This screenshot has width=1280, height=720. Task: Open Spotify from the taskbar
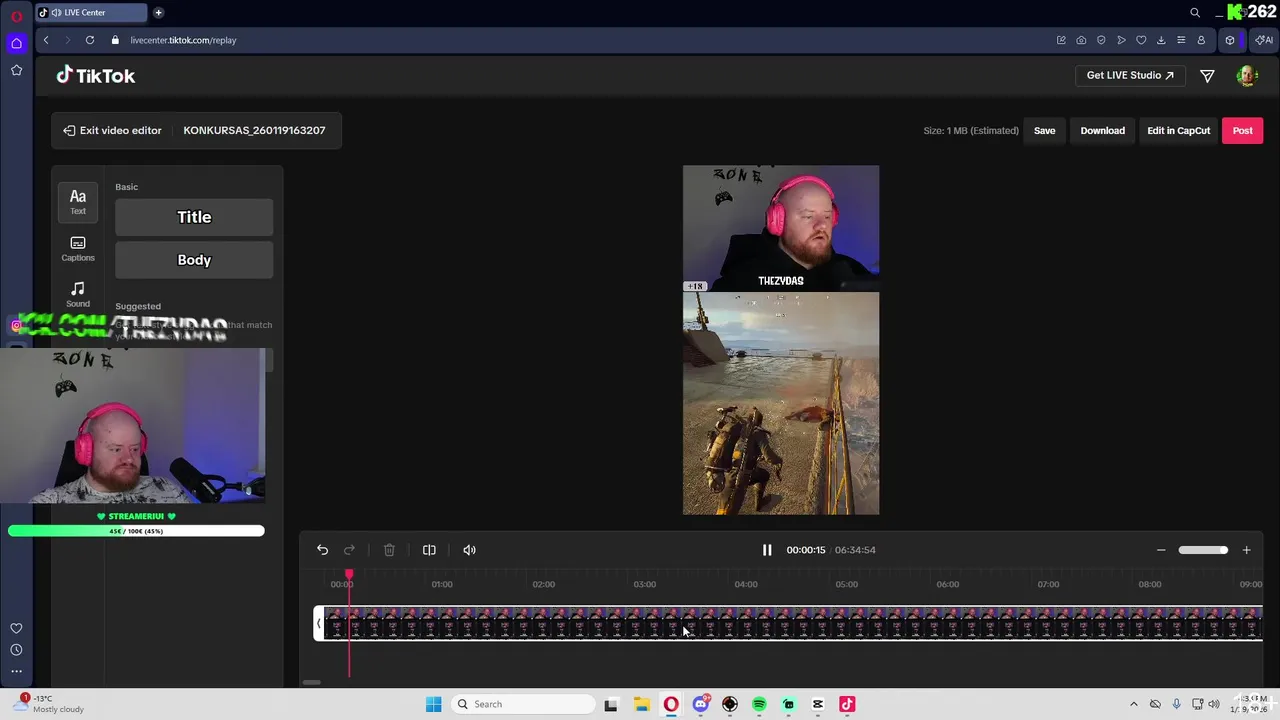[x=759, y=704]
